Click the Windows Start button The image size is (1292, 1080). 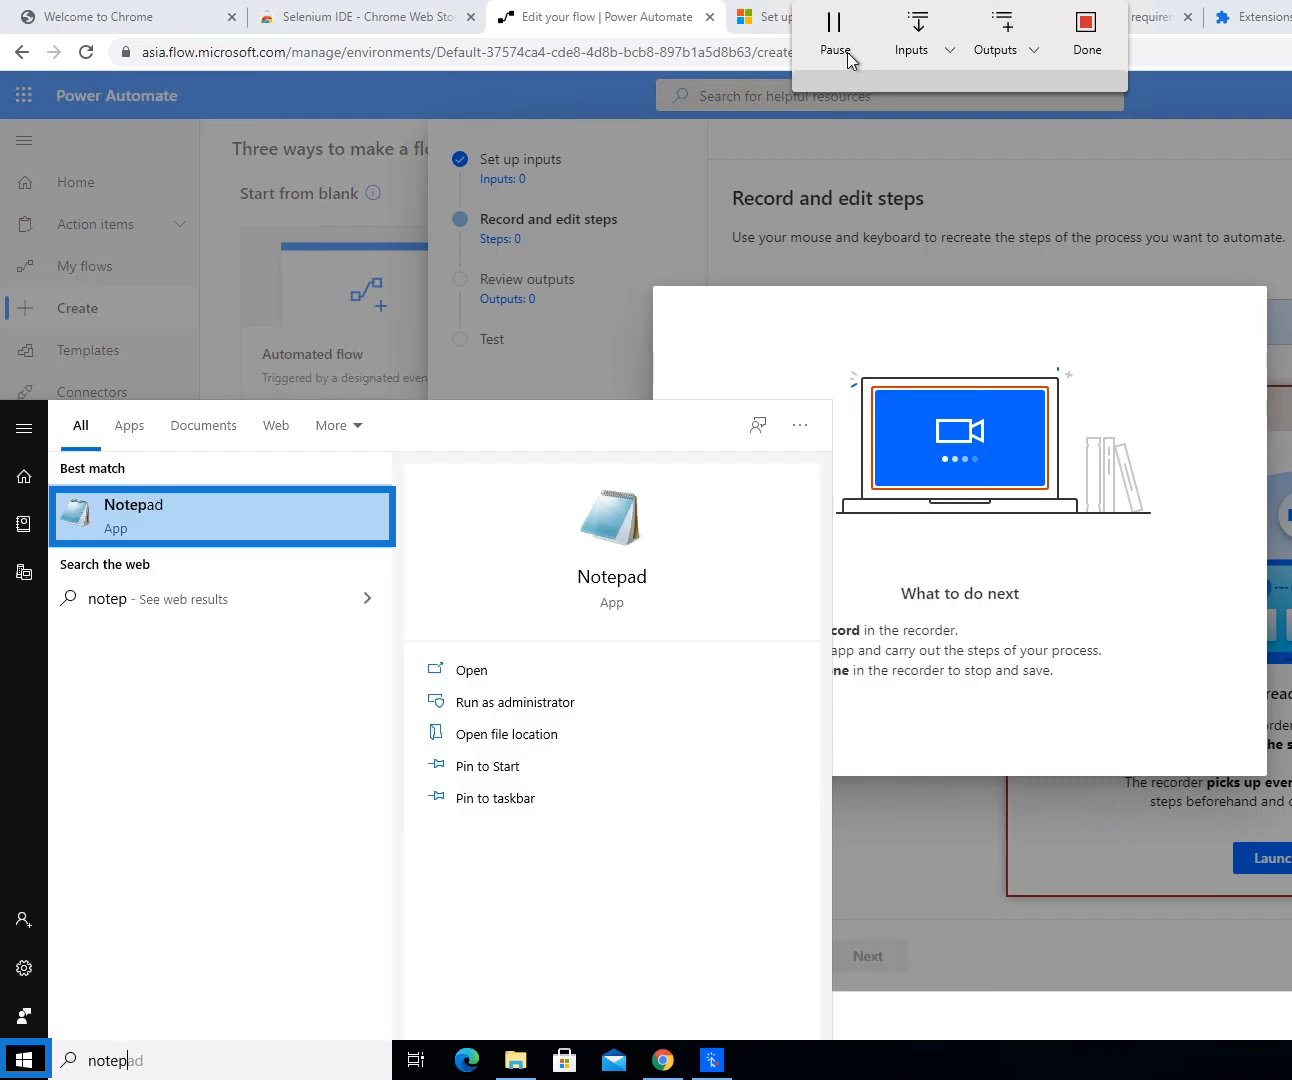pos(24,1060)
